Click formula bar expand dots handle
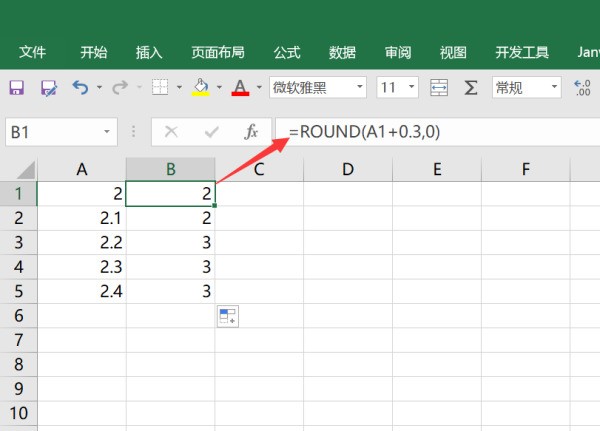The height and width of the screenshot is (431, 600). tap(134, 132)
